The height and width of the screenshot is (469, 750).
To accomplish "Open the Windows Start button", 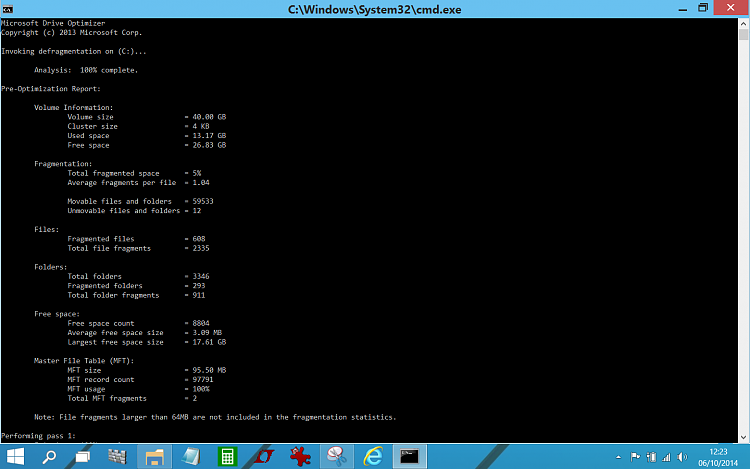I will pyautogui.click(x=15, y=457).
